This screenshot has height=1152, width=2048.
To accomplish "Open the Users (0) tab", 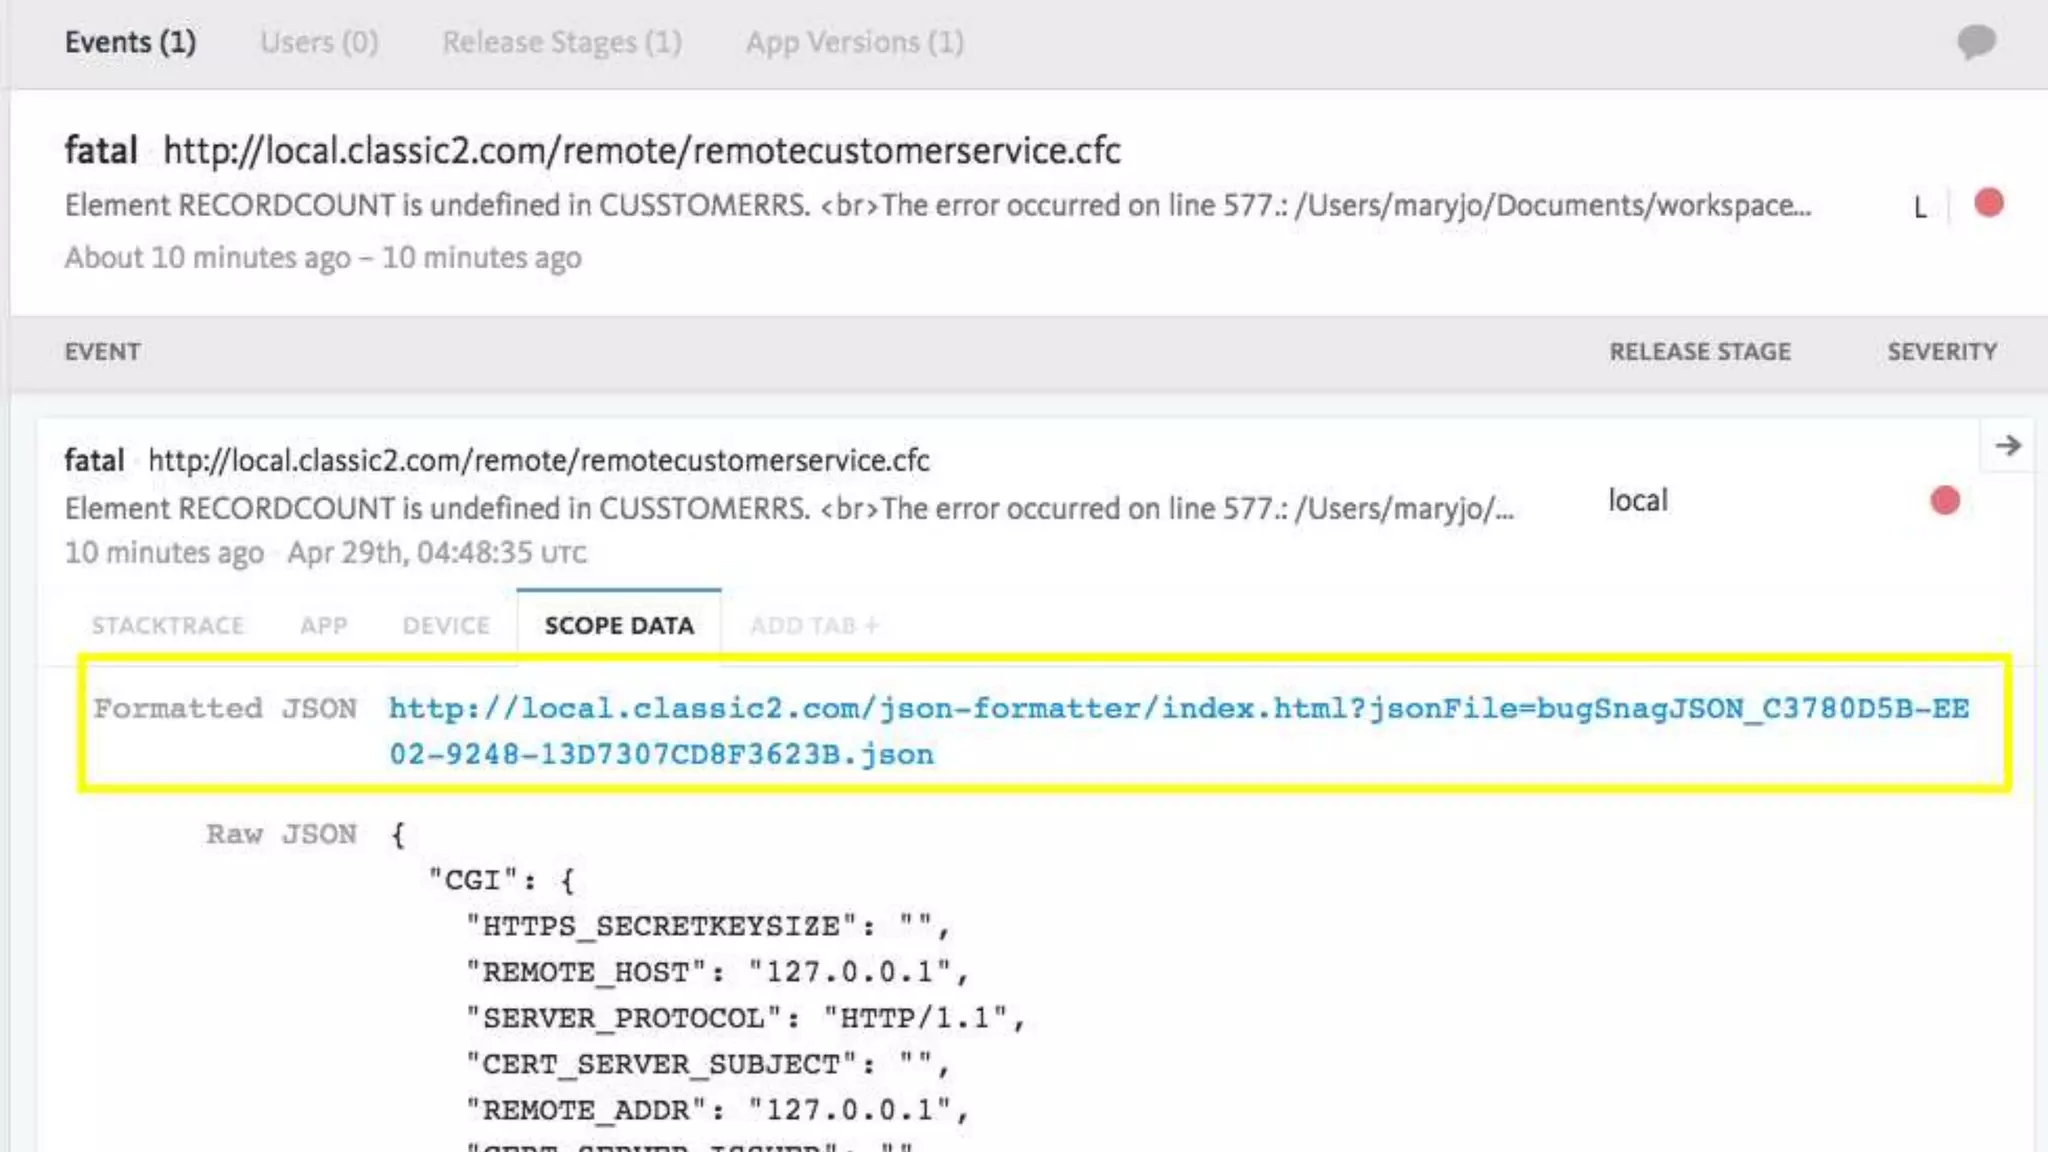I will tap(319, 43).
